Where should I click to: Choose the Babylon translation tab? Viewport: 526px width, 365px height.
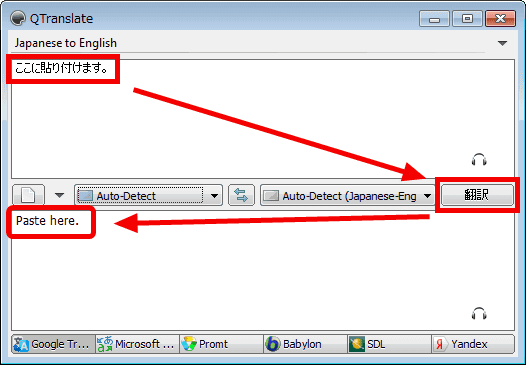(x=305, y=344)
